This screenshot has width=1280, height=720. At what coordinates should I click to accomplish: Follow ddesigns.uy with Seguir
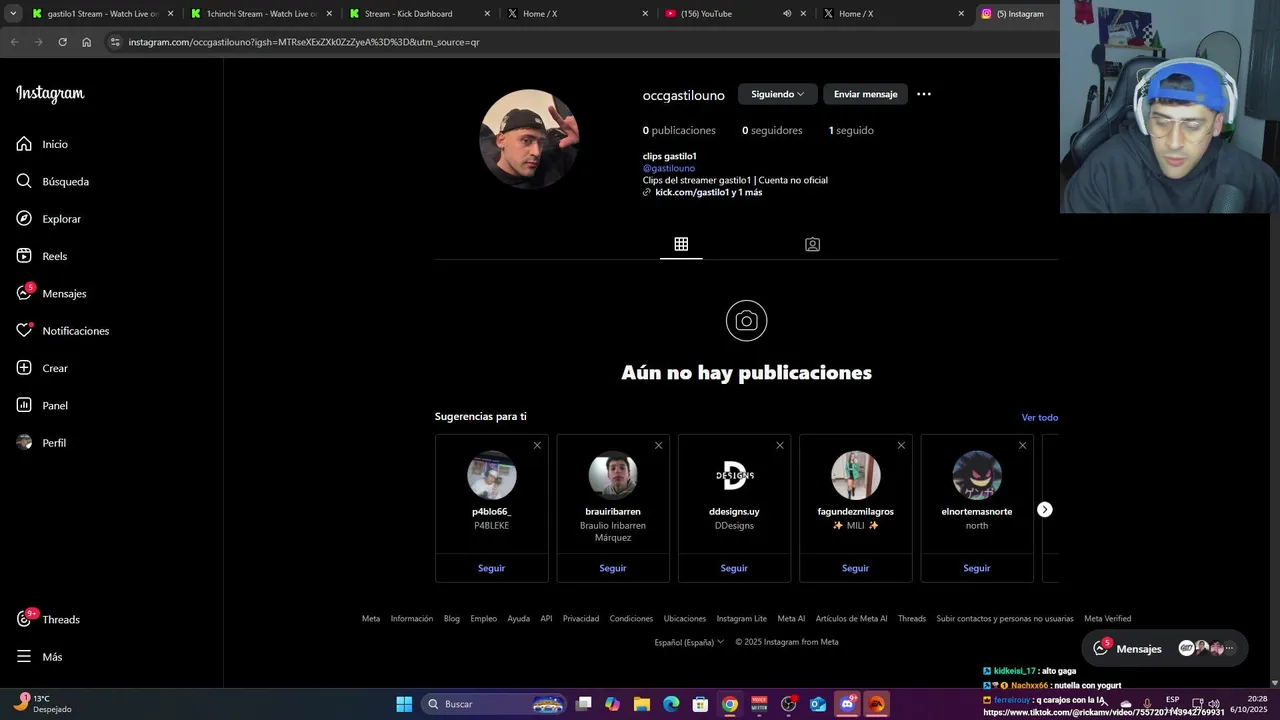[734, 568]
